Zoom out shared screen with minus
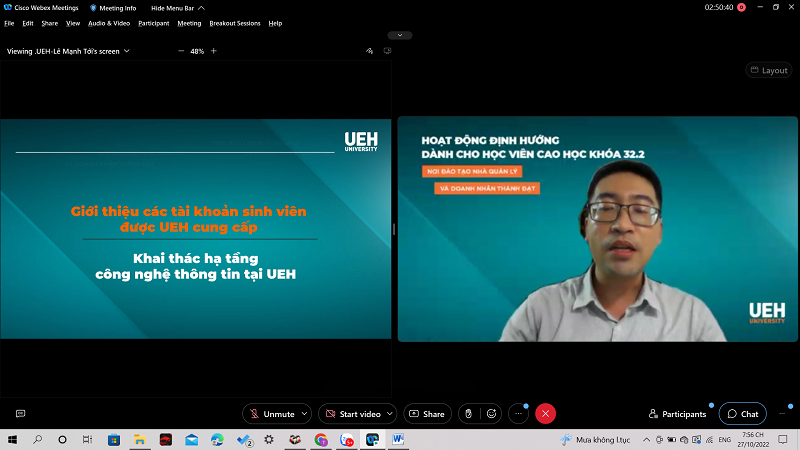 (181, 51)
